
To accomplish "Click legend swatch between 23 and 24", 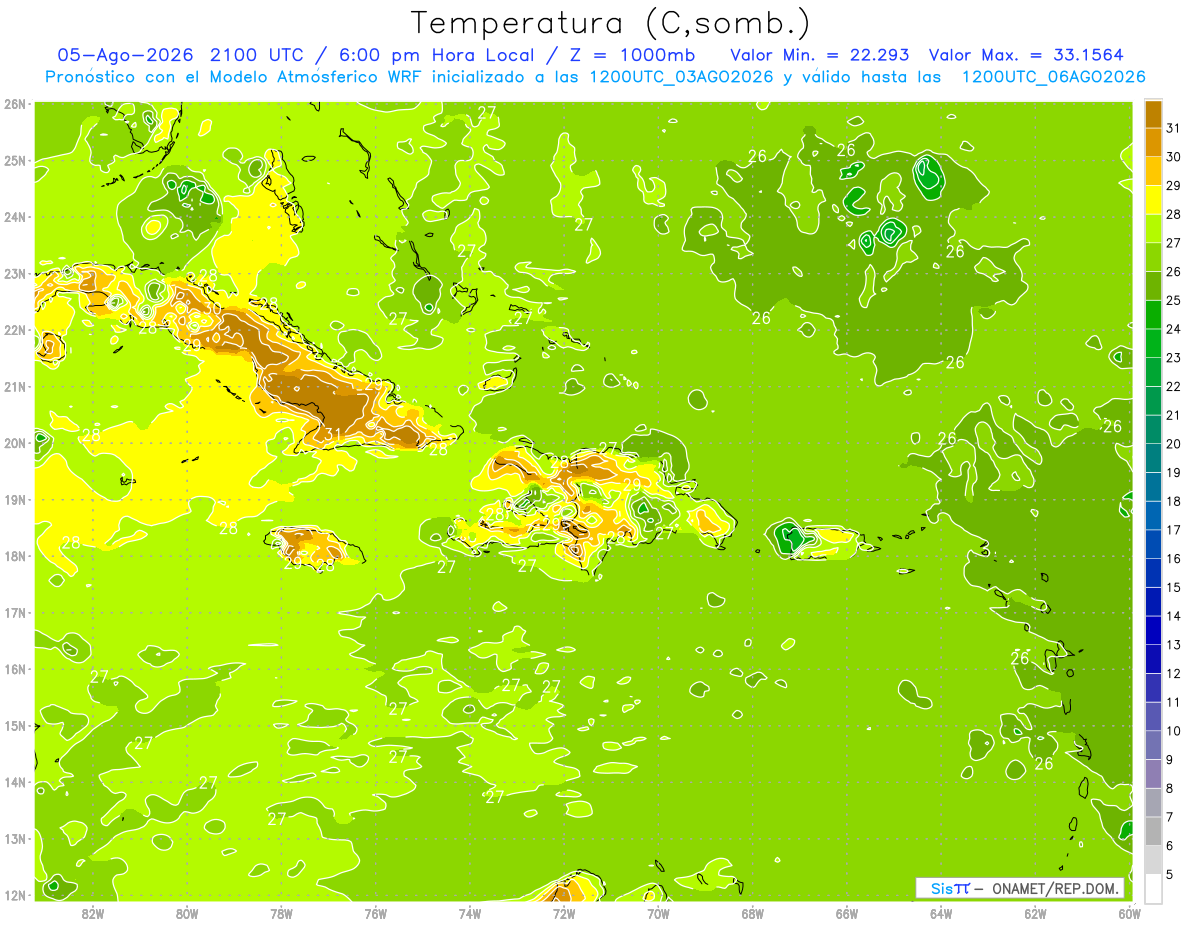I will coord(1153,343).
